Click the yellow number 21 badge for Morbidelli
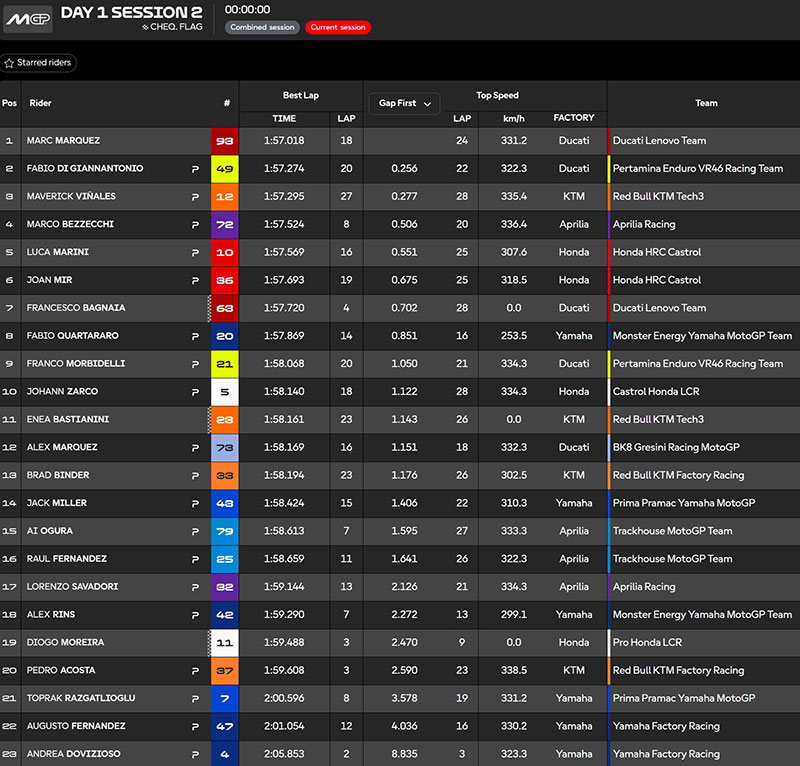Viewport: 800px width, 766px height. 224,364
